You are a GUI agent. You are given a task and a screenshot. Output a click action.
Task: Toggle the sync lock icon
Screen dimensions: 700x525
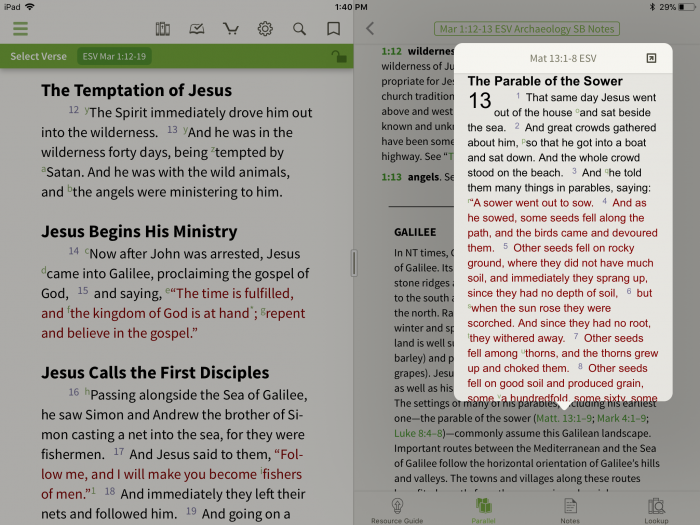click(x=339, y=56)
